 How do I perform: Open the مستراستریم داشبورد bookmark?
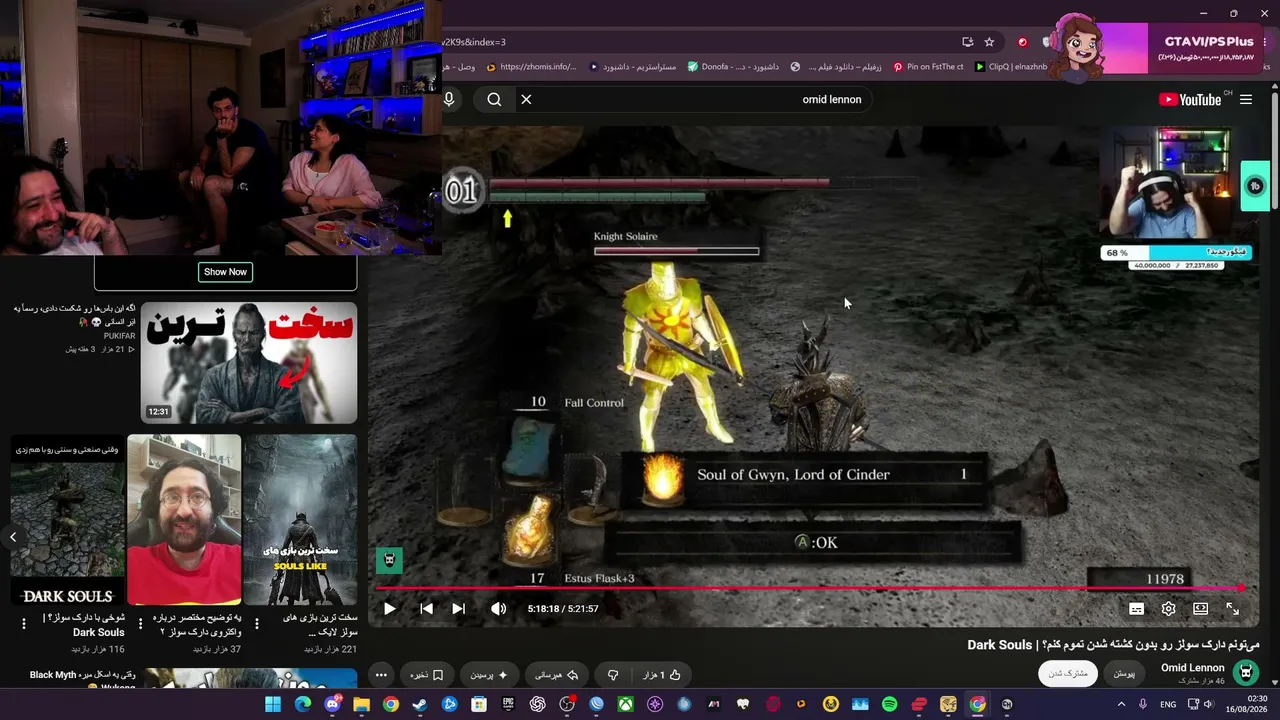[x=633, y=67]
